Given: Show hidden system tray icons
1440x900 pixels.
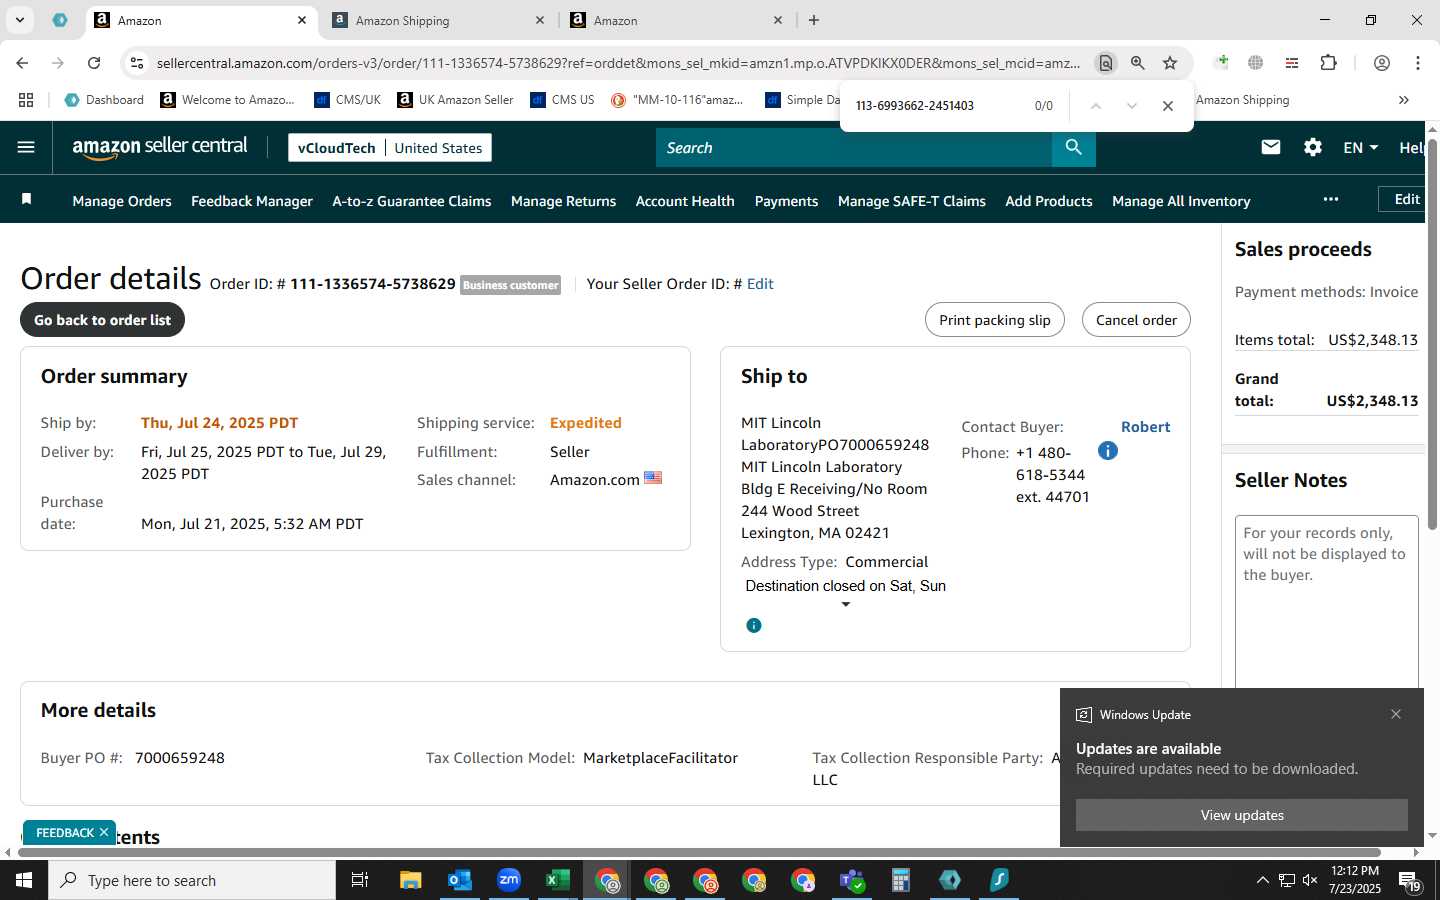Looking at the screenshot, I should pyautogui.click(x=1262, y=880).
